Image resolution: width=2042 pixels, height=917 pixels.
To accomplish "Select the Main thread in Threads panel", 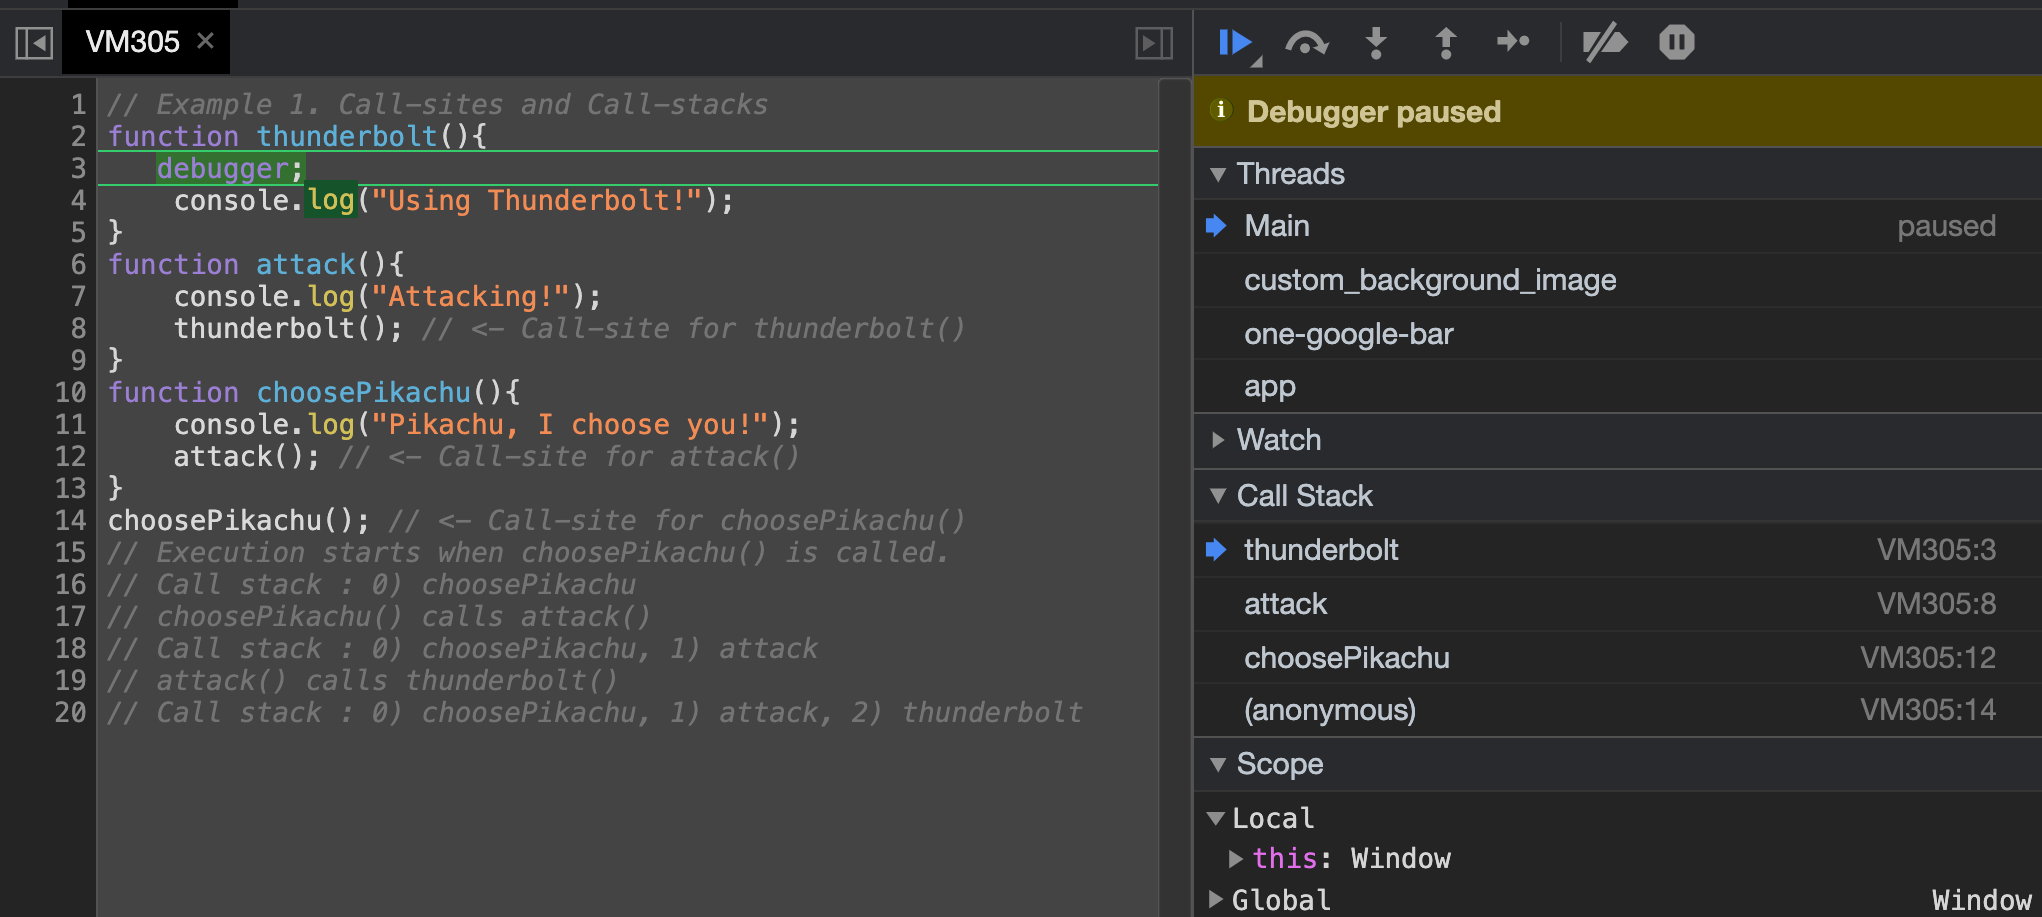I will tap(1275, 225).
